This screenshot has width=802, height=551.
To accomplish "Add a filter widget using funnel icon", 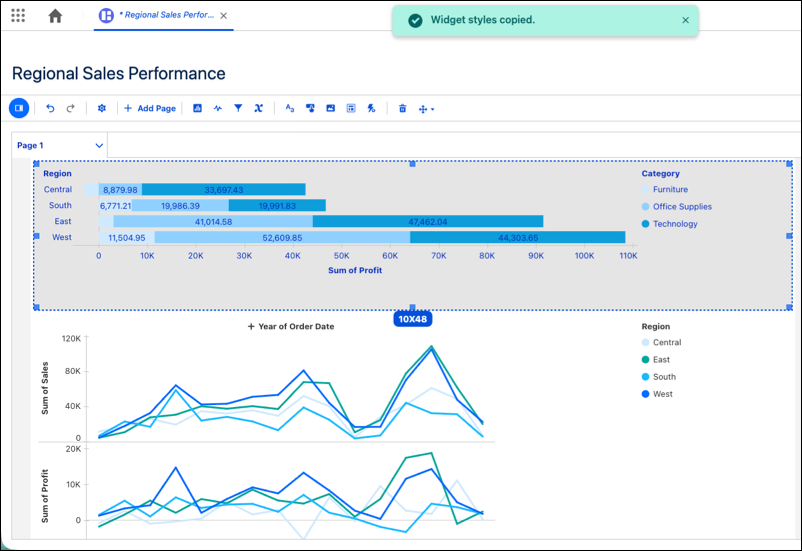I will coord(238,108).
